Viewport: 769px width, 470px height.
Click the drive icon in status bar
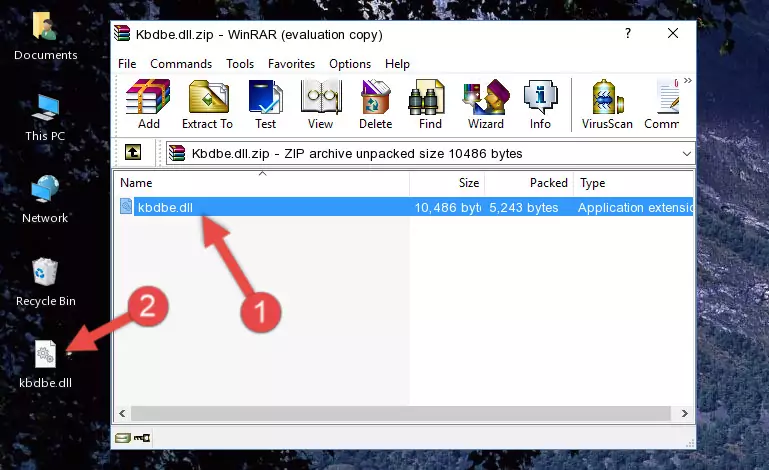(123, 438)
